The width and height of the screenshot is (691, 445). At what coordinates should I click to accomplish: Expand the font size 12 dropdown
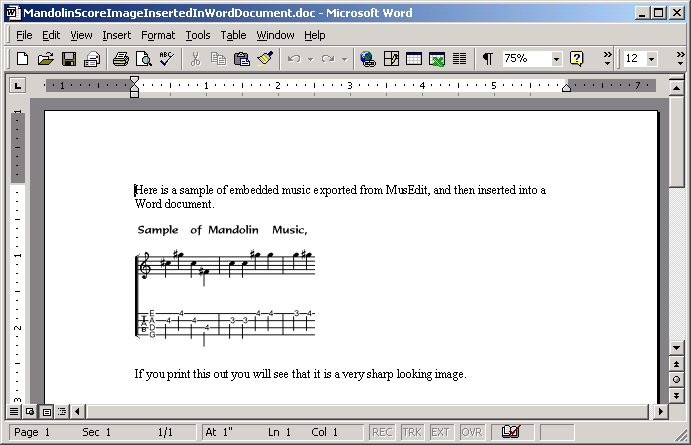(x=651, y=59)
